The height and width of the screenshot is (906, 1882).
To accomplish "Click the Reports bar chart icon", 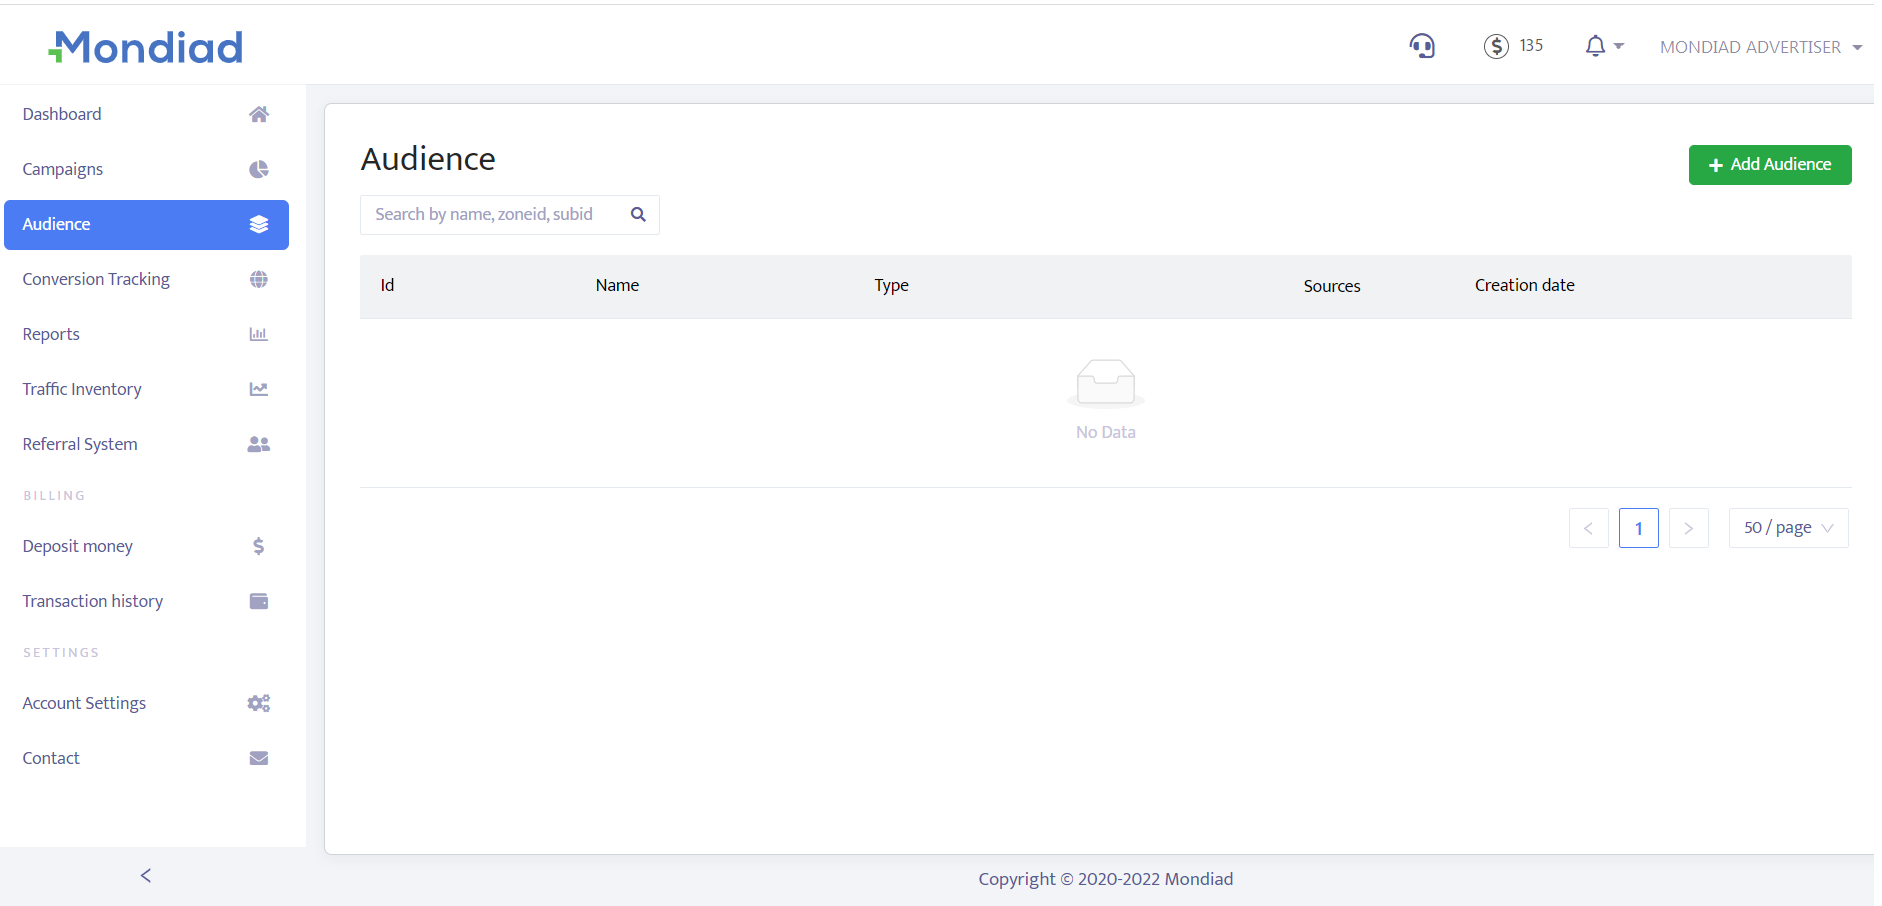I will tap(258, 334).
